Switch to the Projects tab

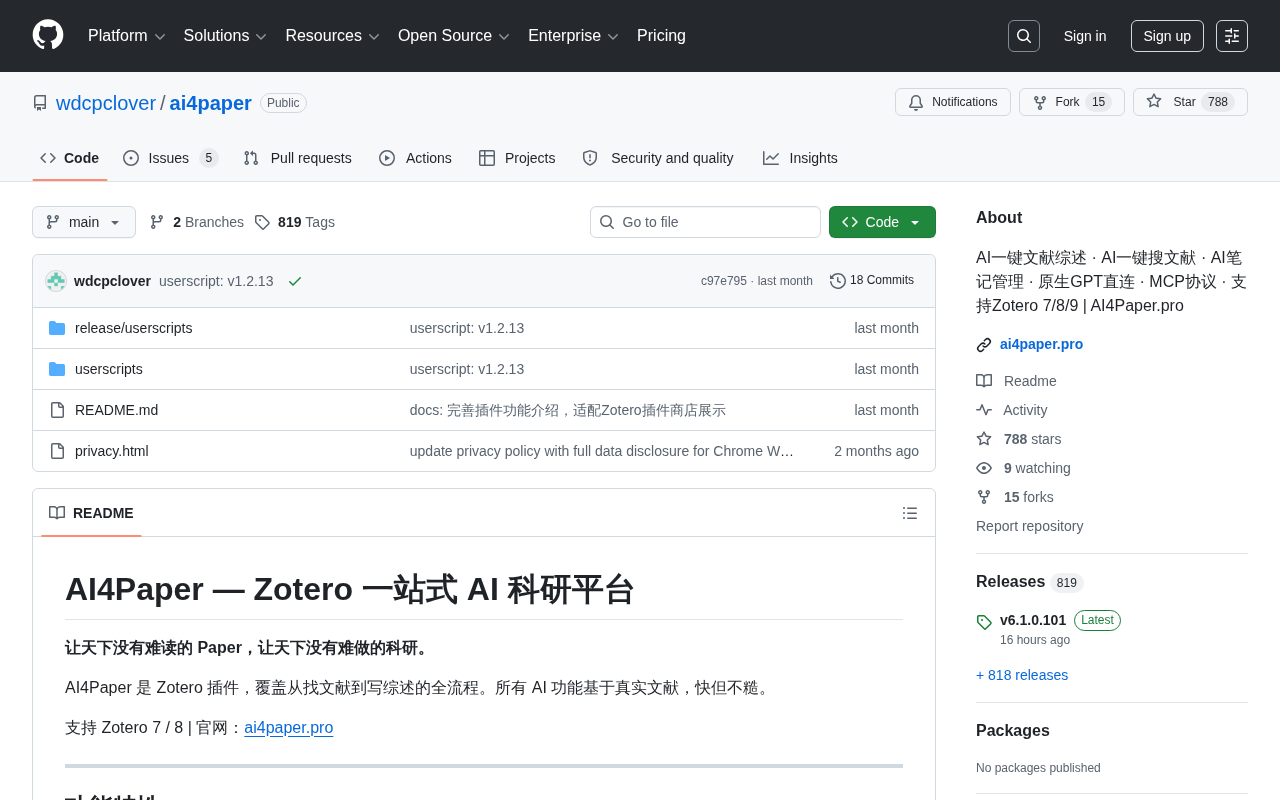[517, 158]
